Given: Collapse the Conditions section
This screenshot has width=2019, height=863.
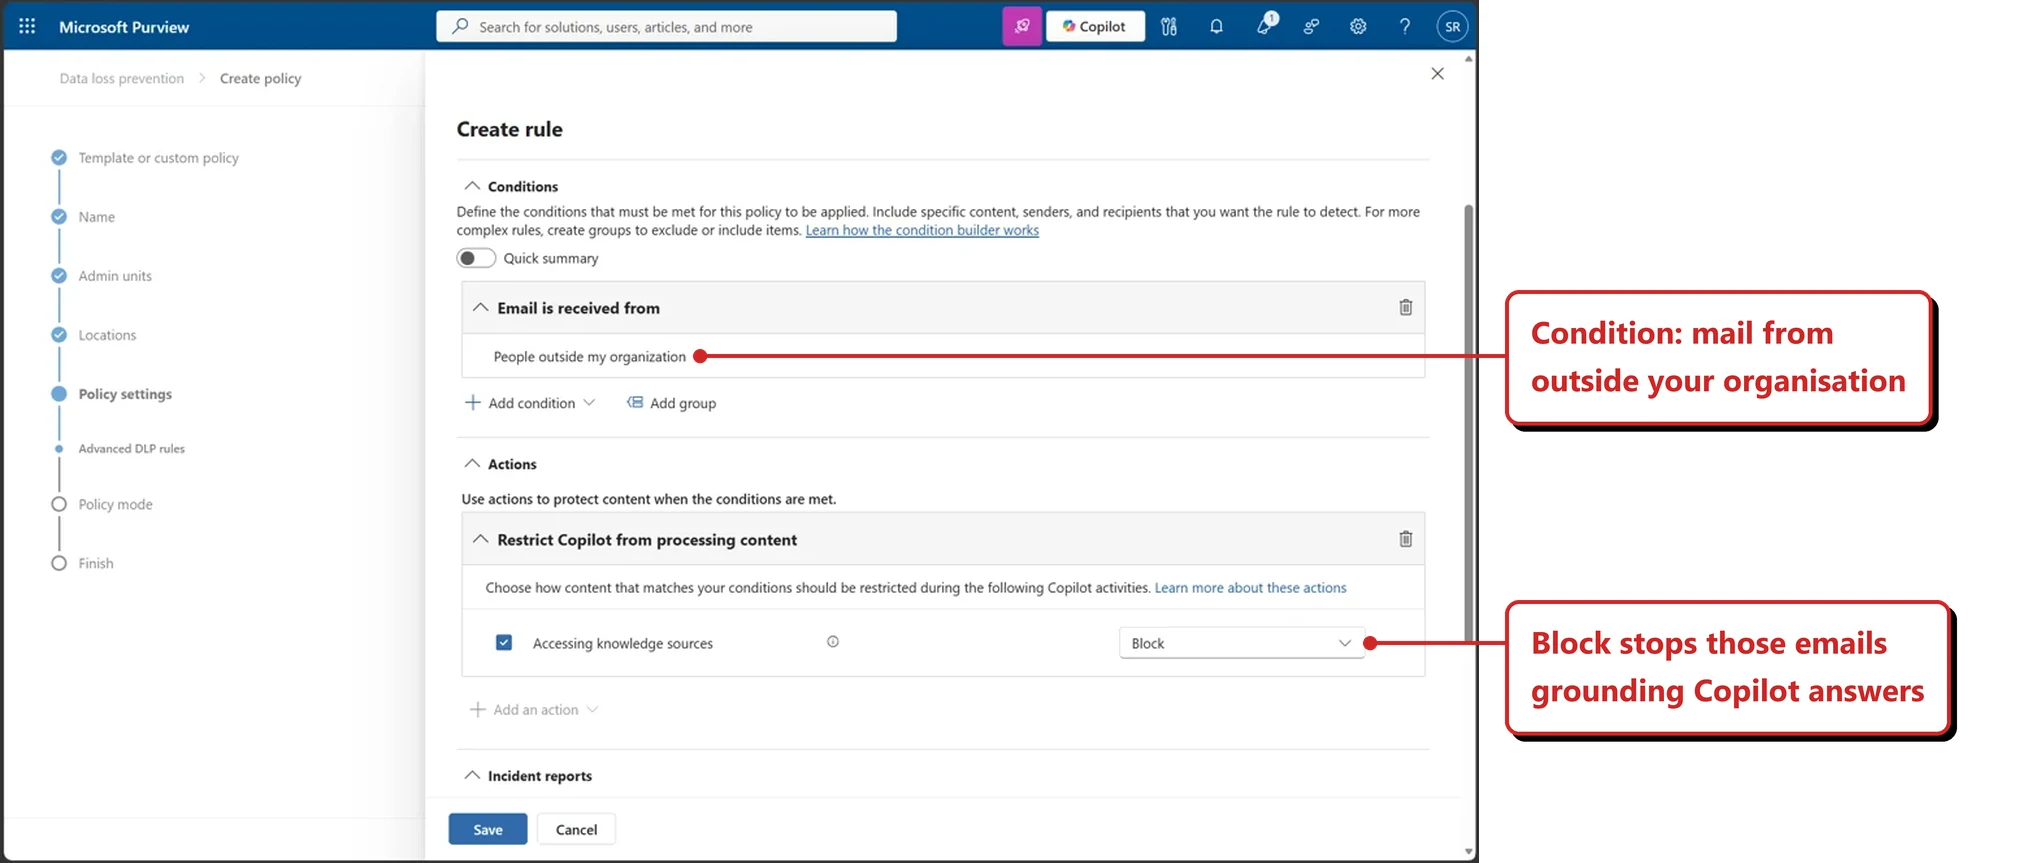Looking at the screenshot, I should 472,186.
